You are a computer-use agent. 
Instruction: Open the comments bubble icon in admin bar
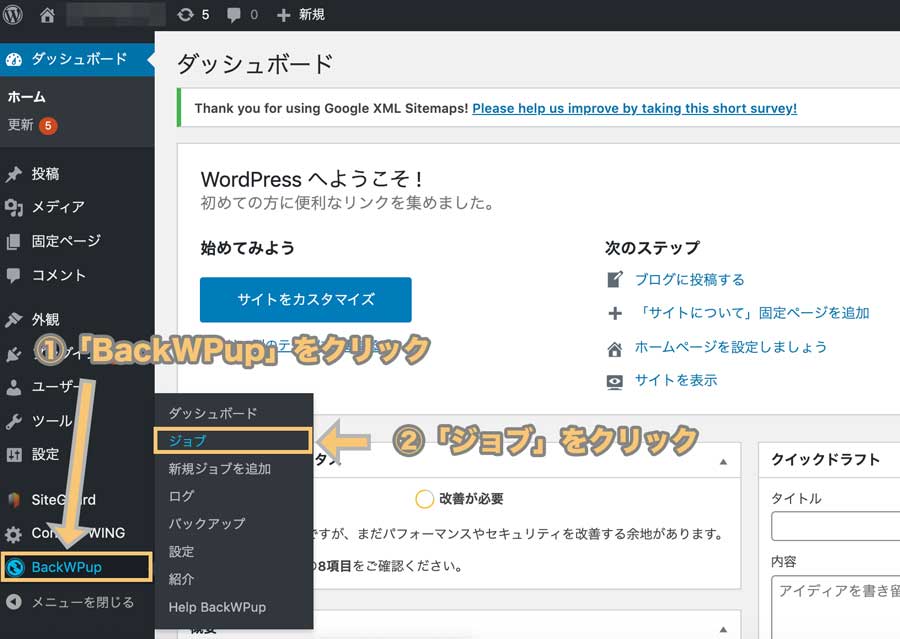(x=234, y=15)
